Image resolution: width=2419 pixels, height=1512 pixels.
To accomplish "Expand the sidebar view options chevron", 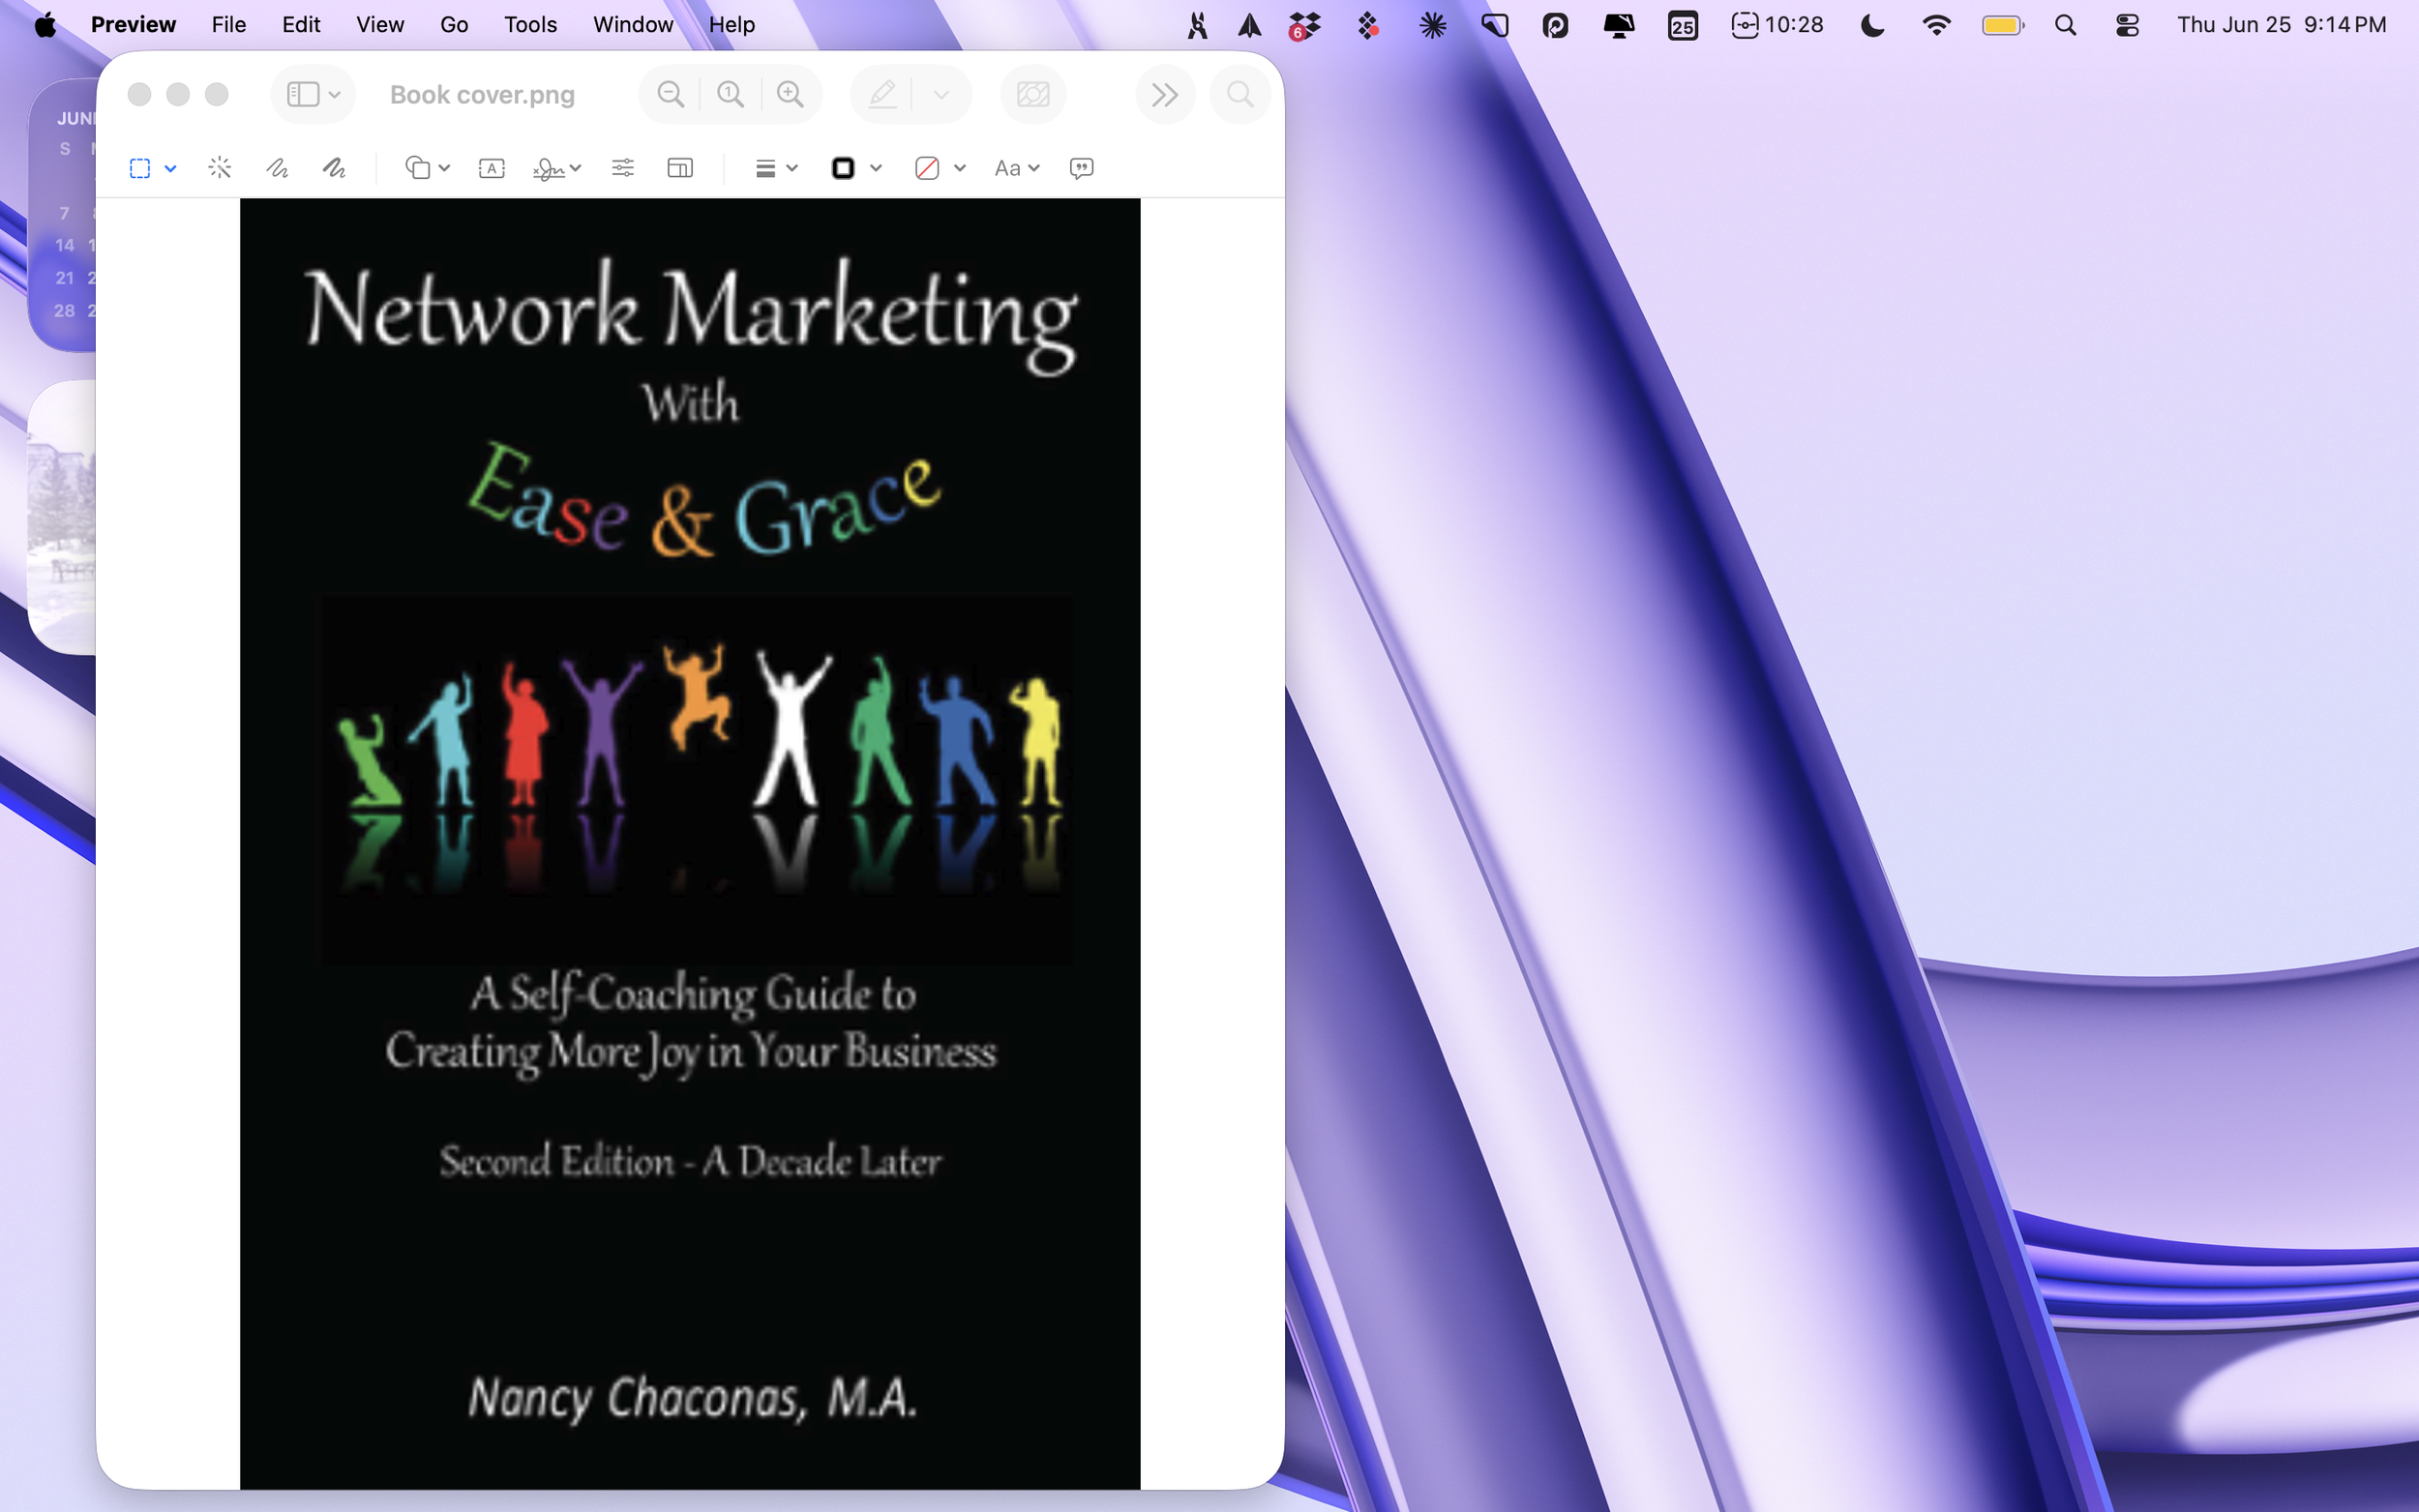I will click(335, 95).
